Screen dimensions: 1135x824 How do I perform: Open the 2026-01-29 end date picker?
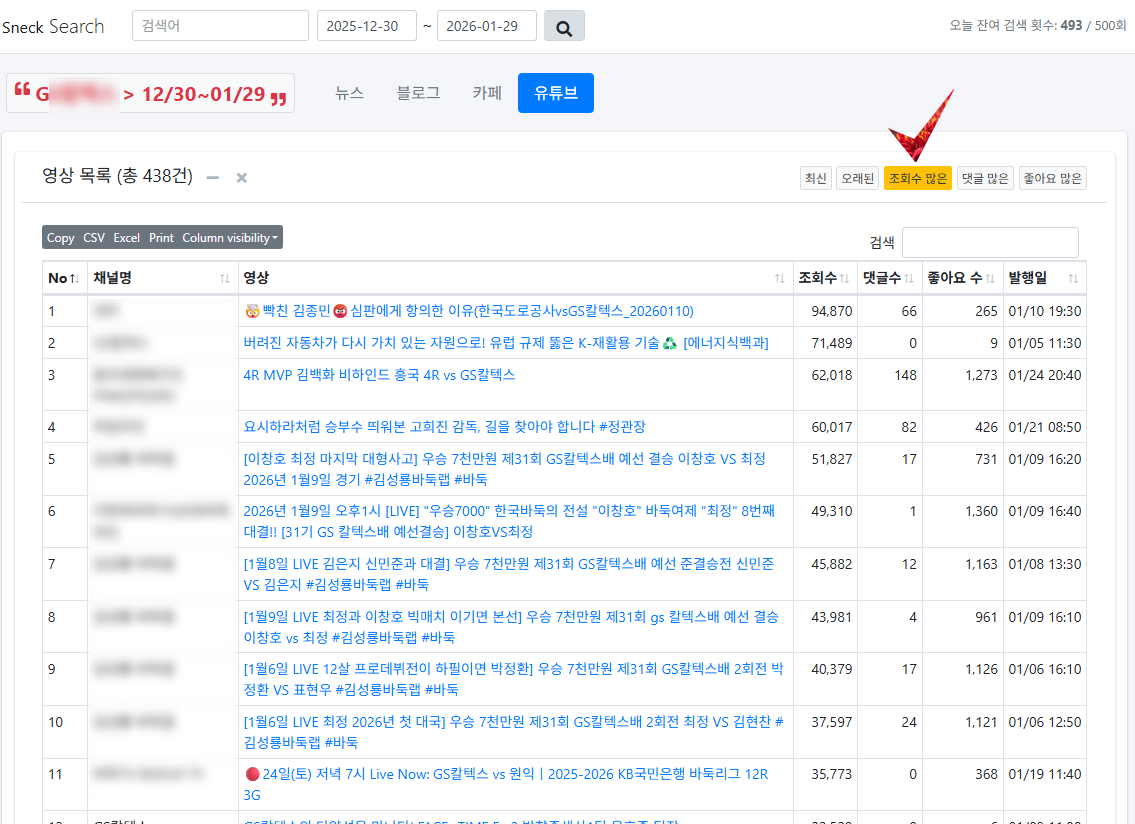(486, 26)
